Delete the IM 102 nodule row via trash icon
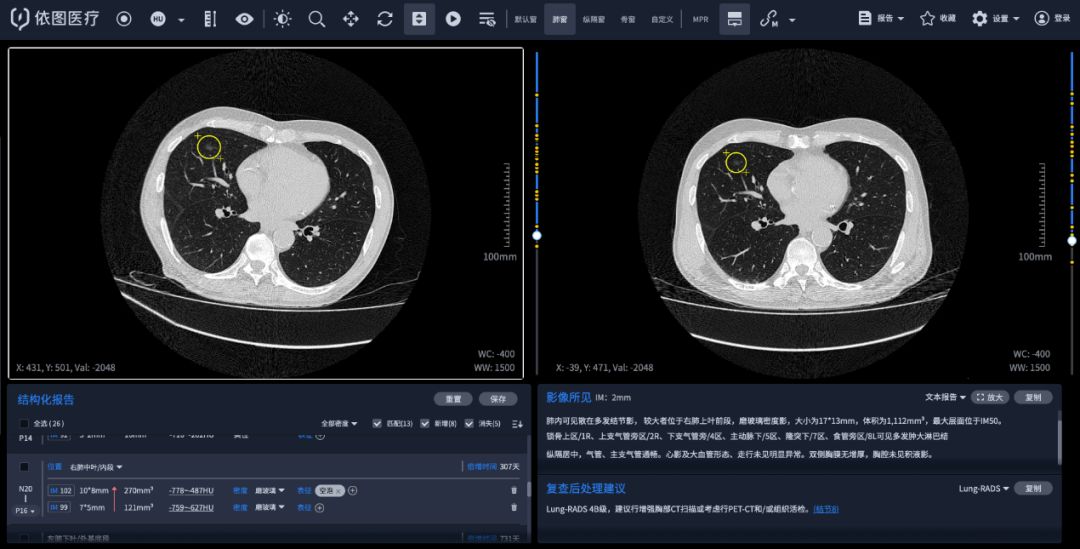 point(514,490)
